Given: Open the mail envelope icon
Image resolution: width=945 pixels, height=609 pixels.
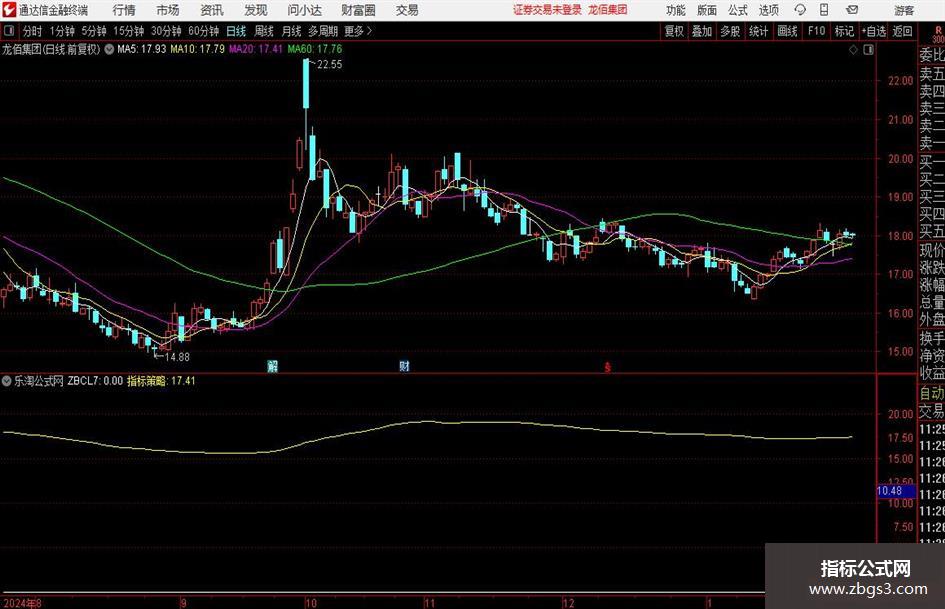Looking at the screenshot, I should coord(852,10).
